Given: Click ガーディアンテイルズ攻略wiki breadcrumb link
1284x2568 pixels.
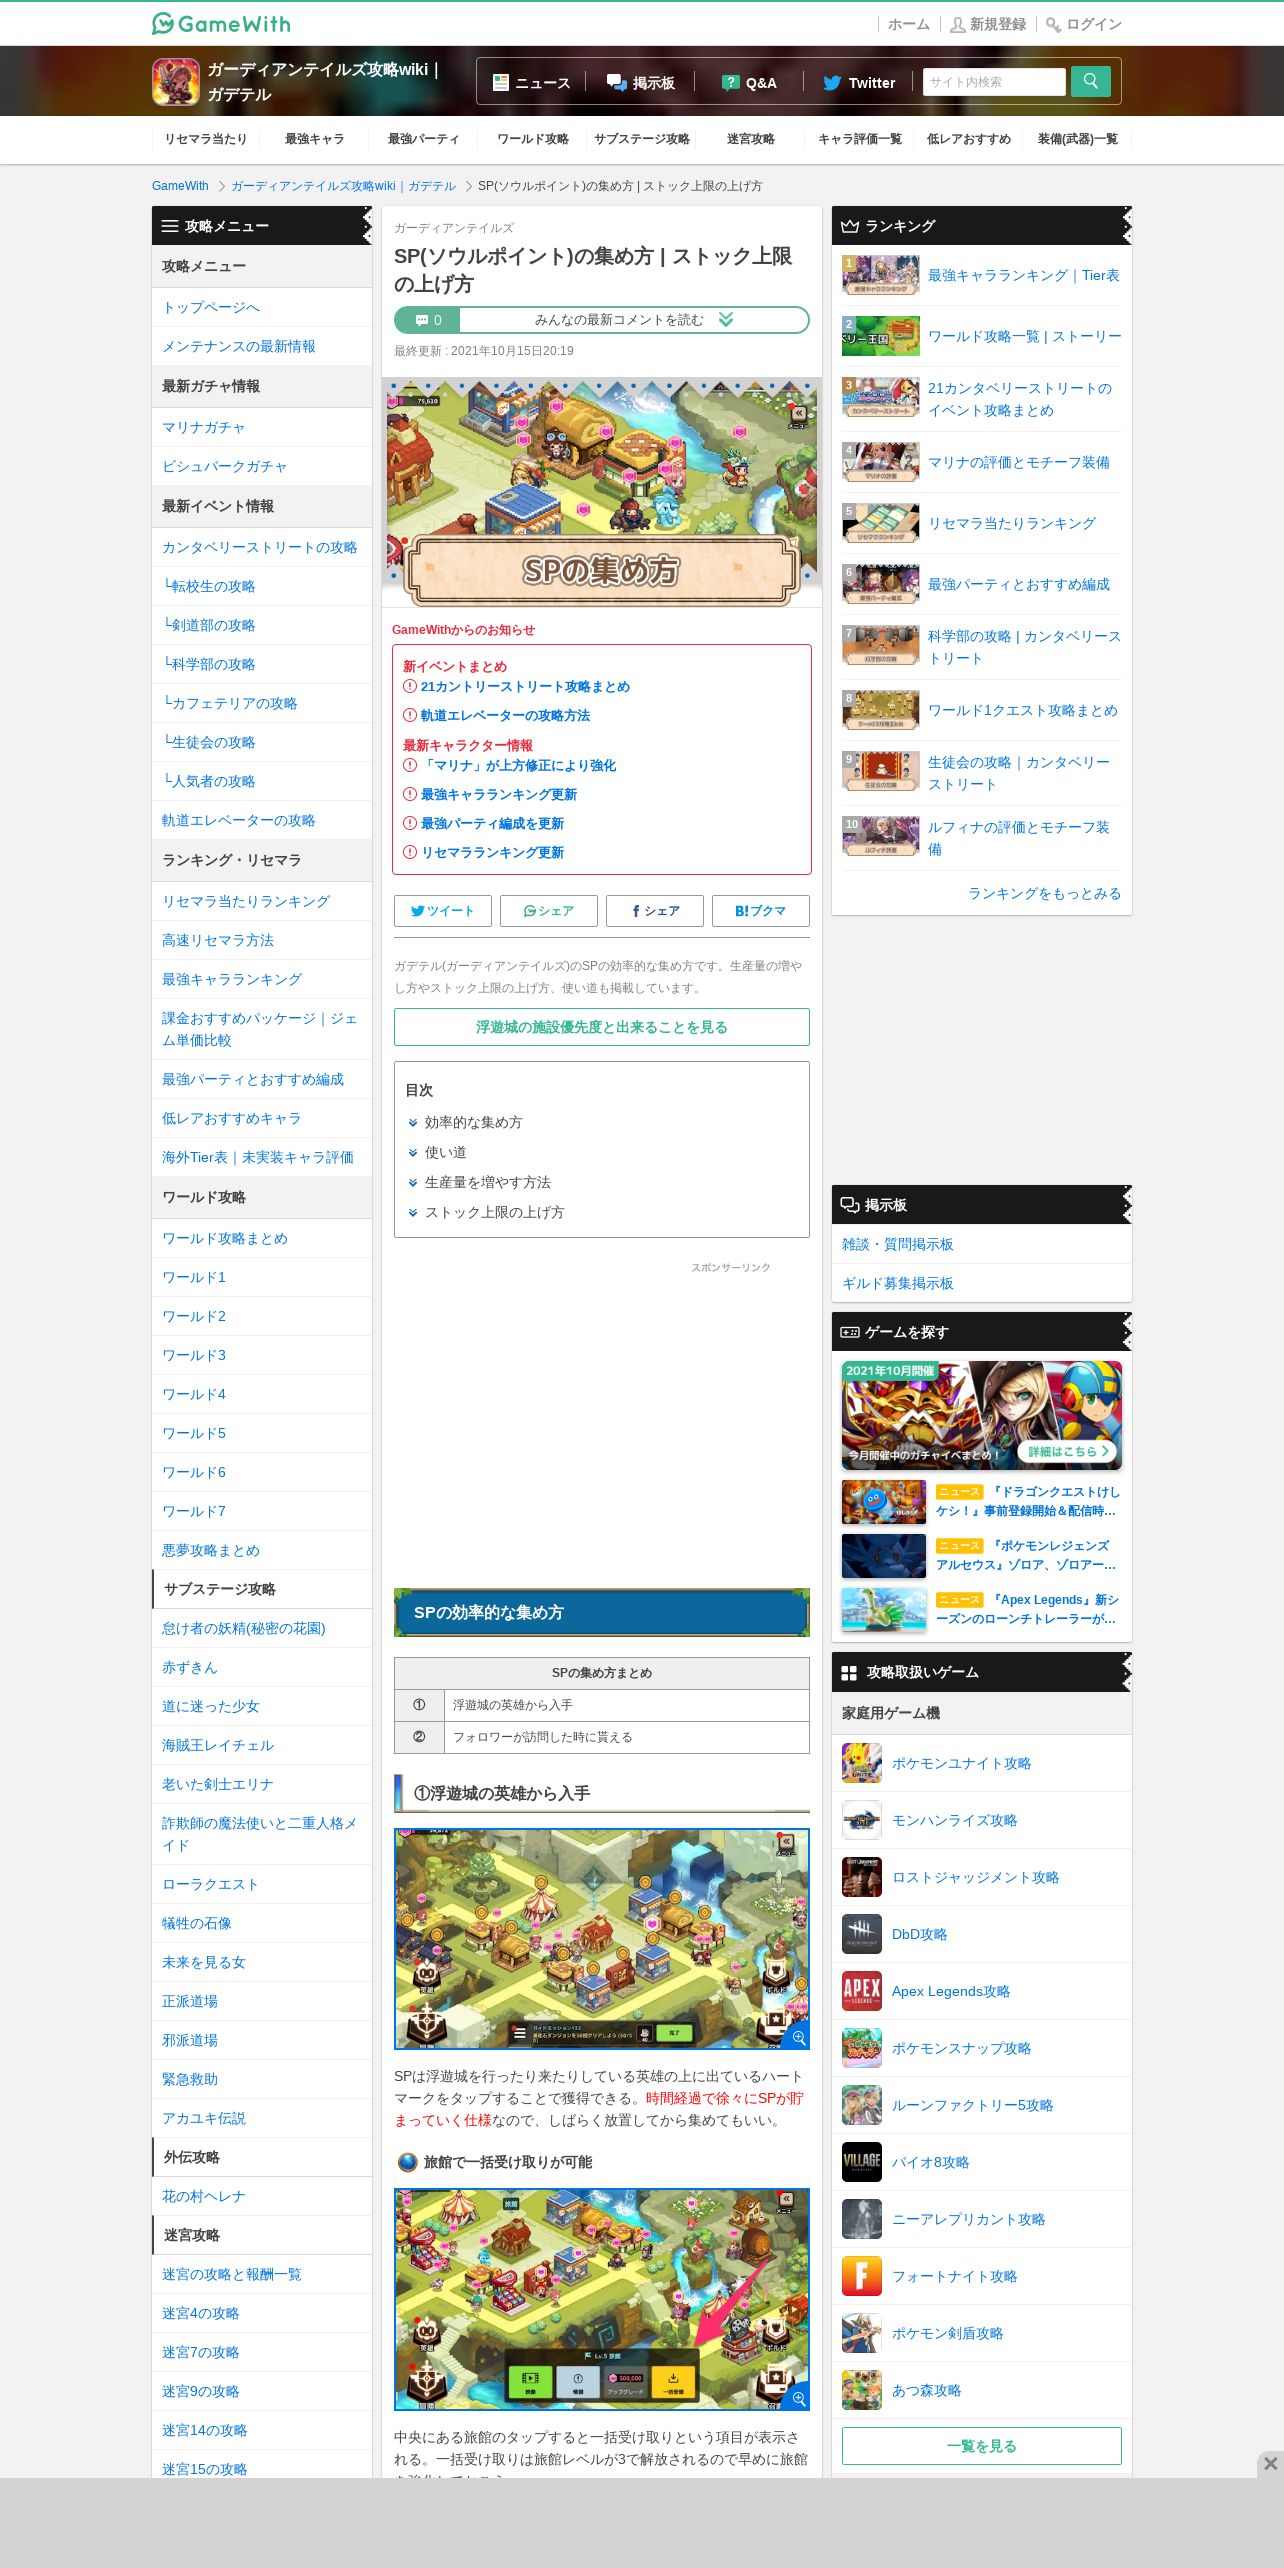Looking at the screenshot, I should point(343,186).
